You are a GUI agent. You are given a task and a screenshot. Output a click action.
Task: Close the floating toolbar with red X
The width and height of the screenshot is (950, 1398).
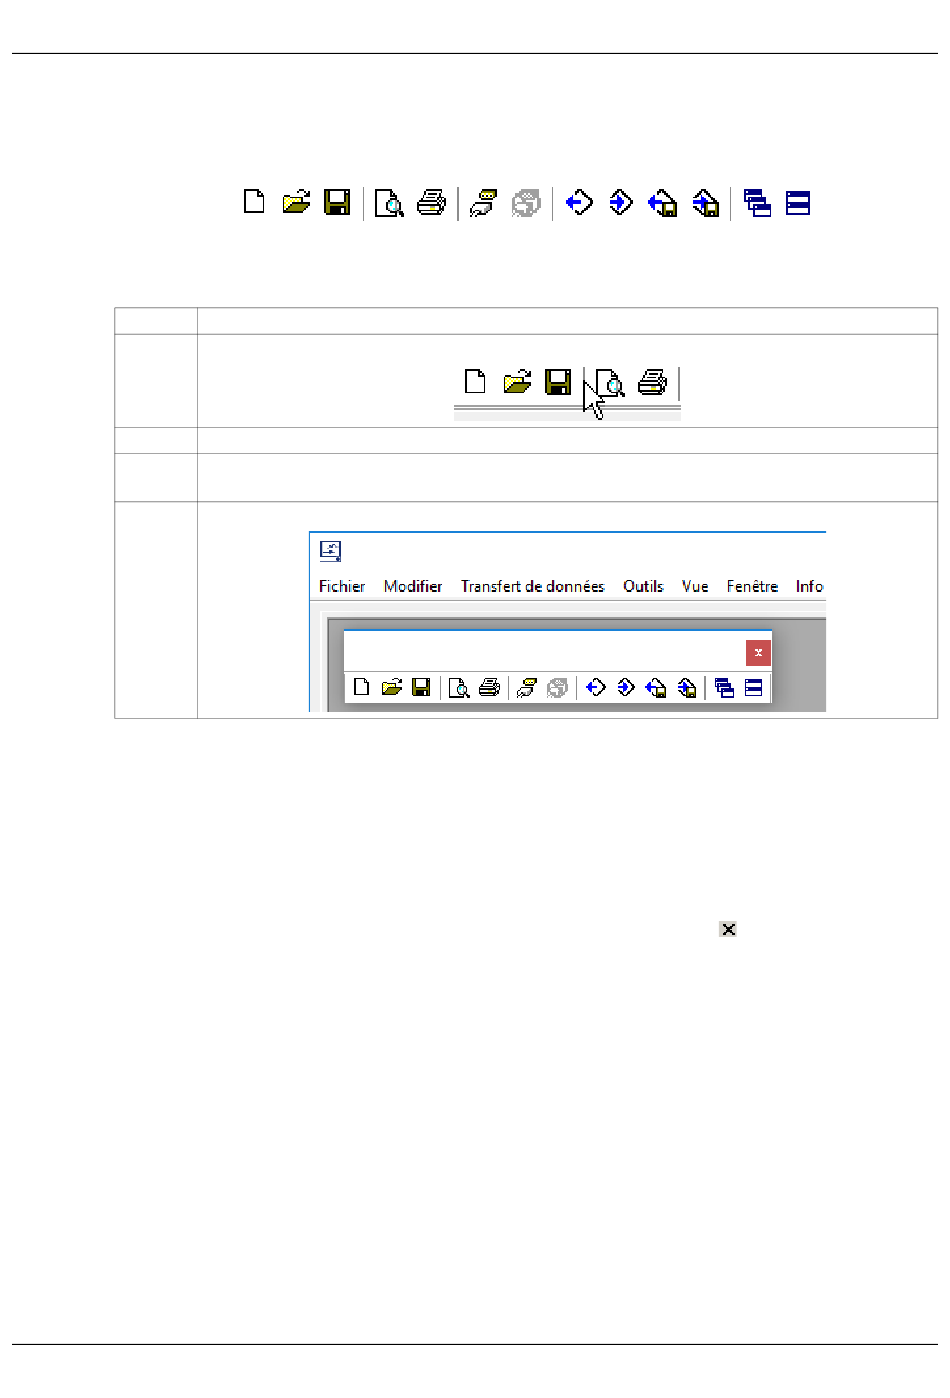[758, 653]
